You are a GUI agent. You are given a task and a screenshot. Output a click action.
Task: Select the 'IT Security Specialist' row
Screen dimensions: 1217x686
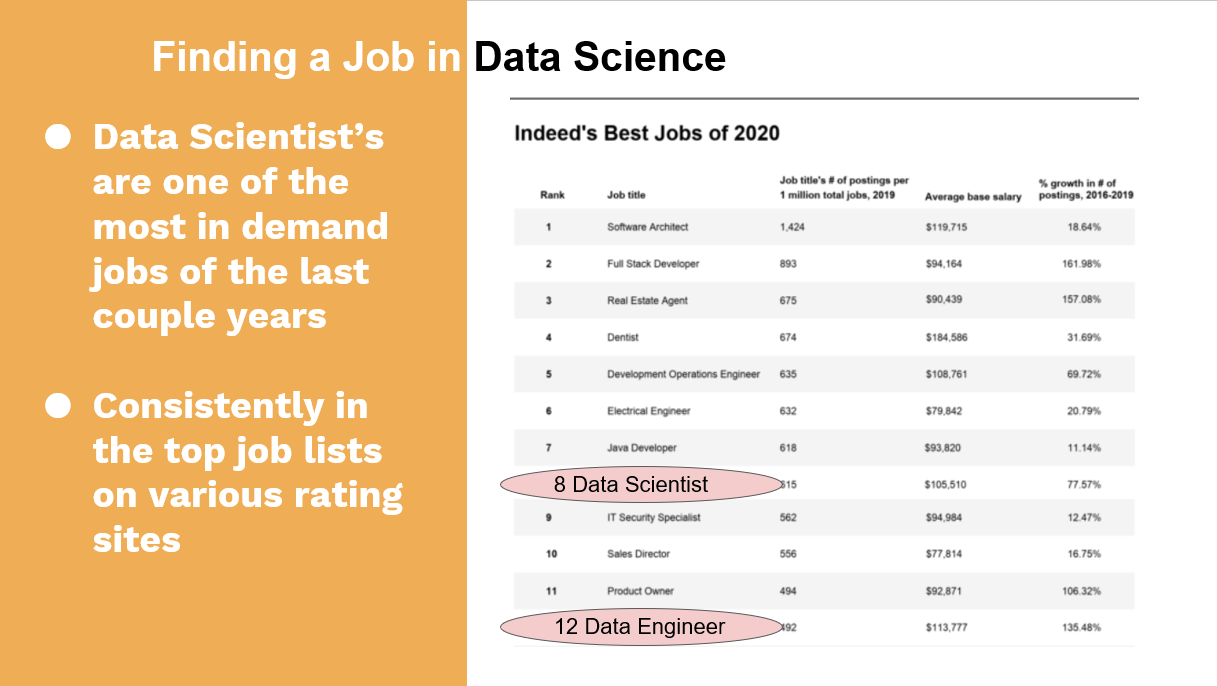653,518
